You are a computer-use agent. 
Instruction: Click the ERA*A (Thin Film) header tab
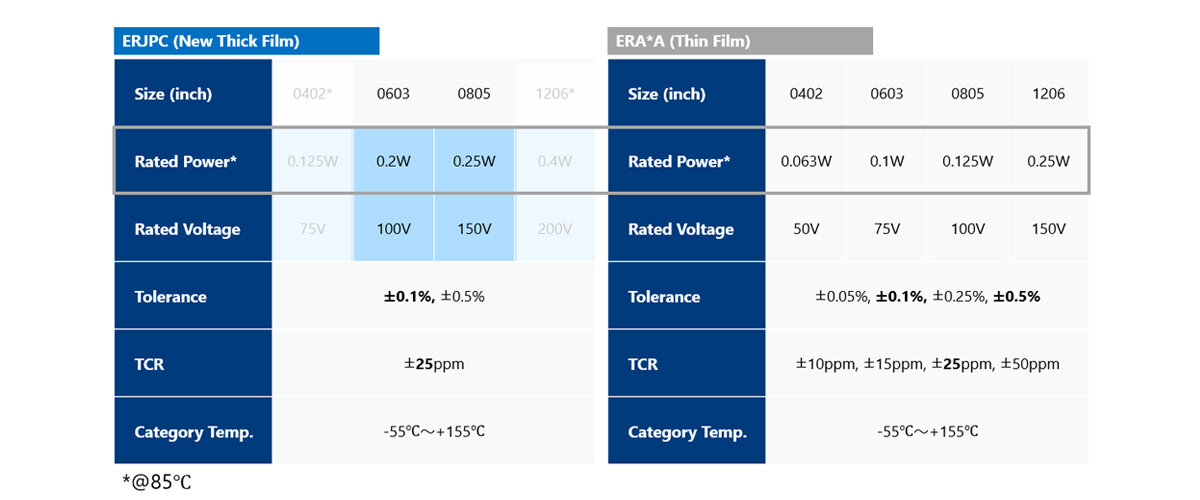740,41
